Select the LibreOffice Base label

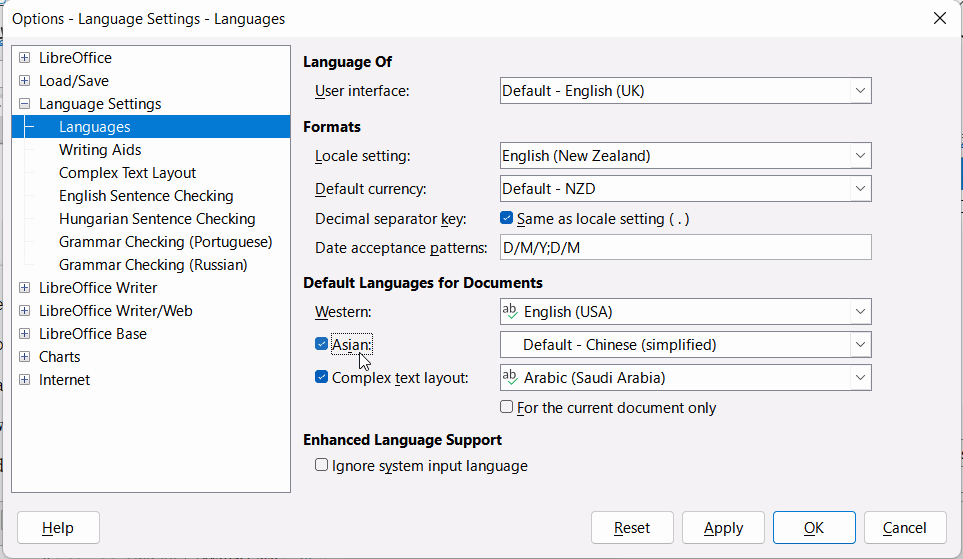93,334
